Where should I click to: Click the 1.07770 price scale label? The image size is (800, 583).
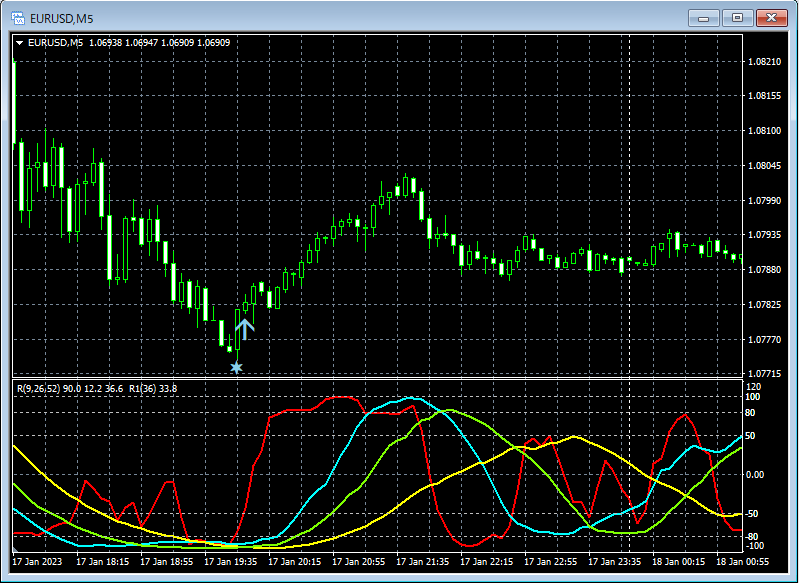pos(764,339)
